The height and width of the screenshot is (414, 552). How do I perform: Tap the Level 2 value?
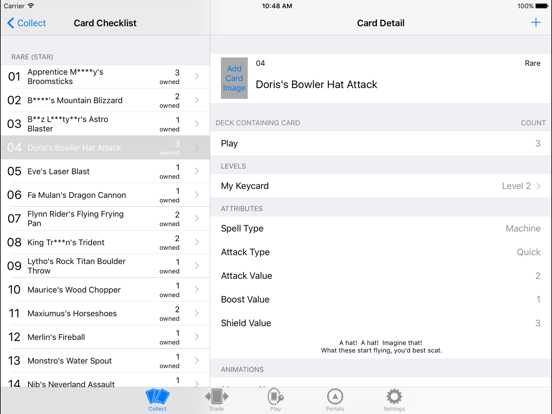point(516,186)
